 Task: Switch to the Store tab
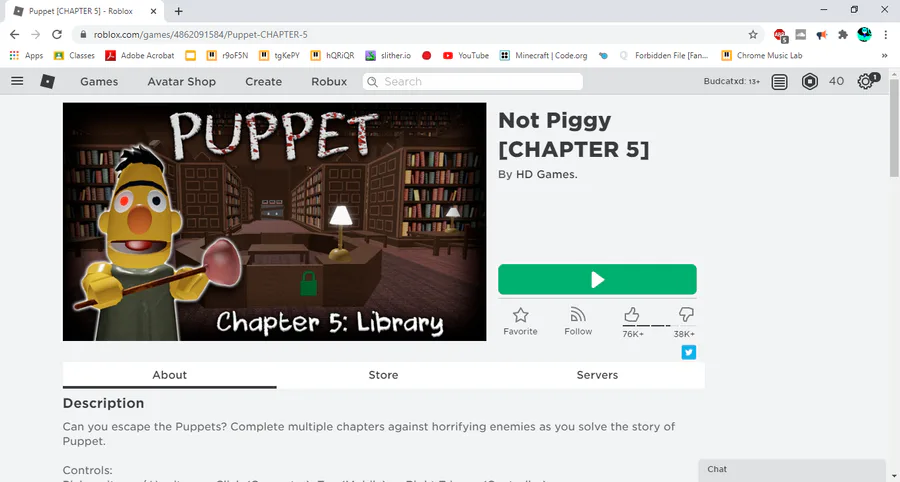[x=383, y=375]
